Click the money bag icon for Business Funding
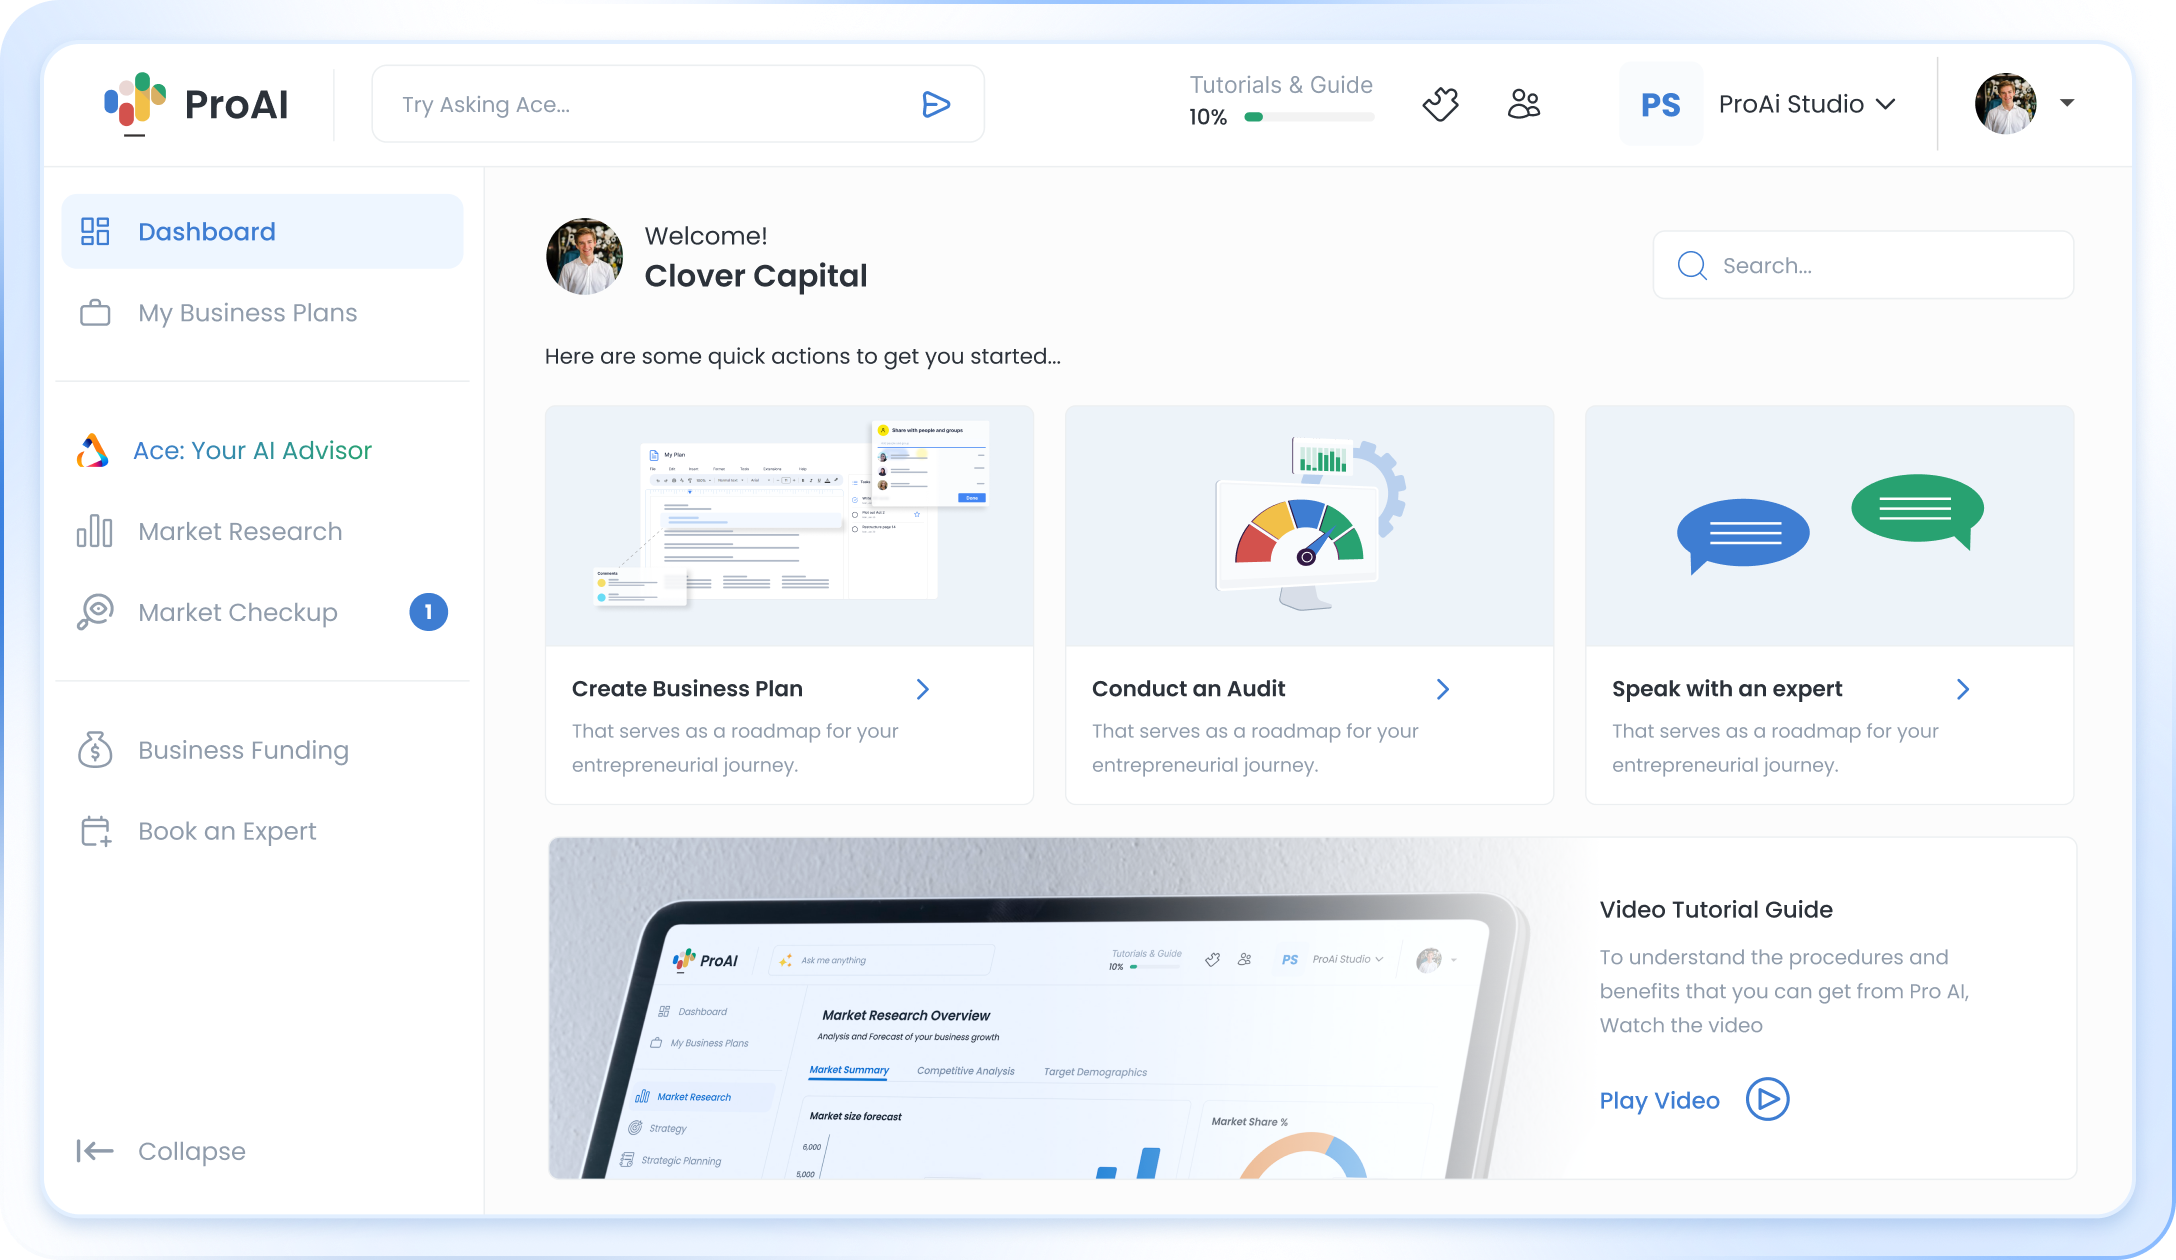Screen dimensions: 2176x1260 point(95,749)
